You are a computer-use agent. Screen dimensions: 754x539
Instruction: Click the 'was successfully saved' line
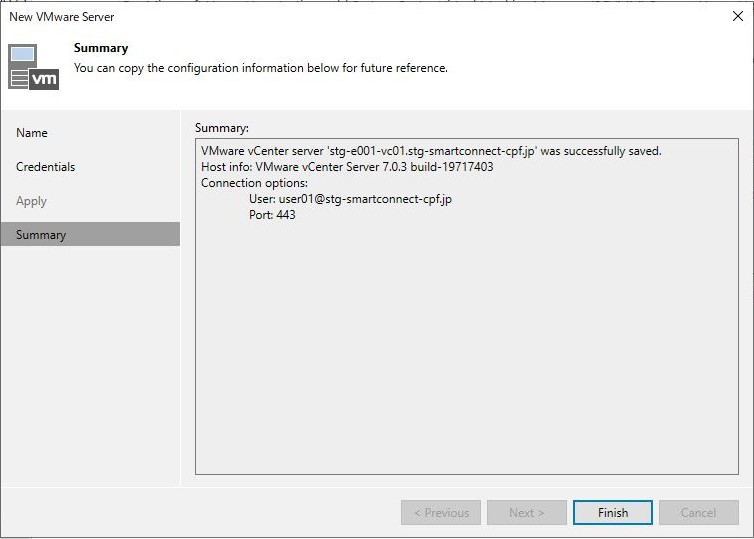click(x=431, y=151)
